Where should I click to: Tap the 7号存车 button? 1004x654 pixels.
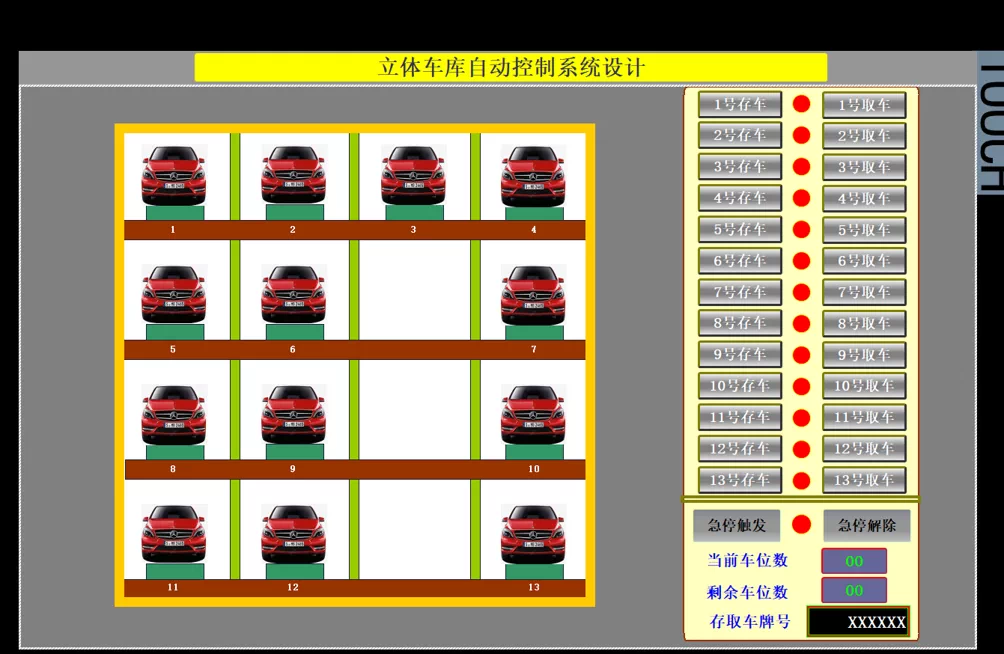coord(740,292)
